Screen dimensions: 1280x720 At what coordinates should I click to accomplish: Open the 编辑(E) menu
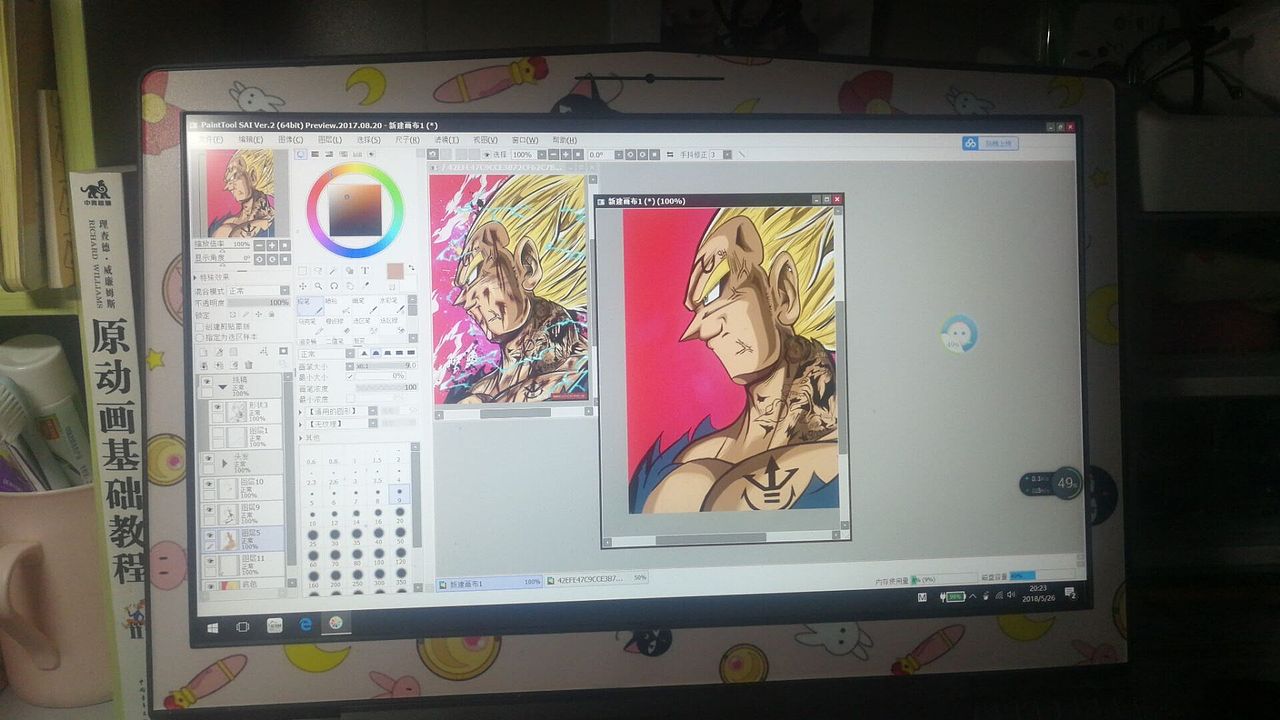coord(250,139)
